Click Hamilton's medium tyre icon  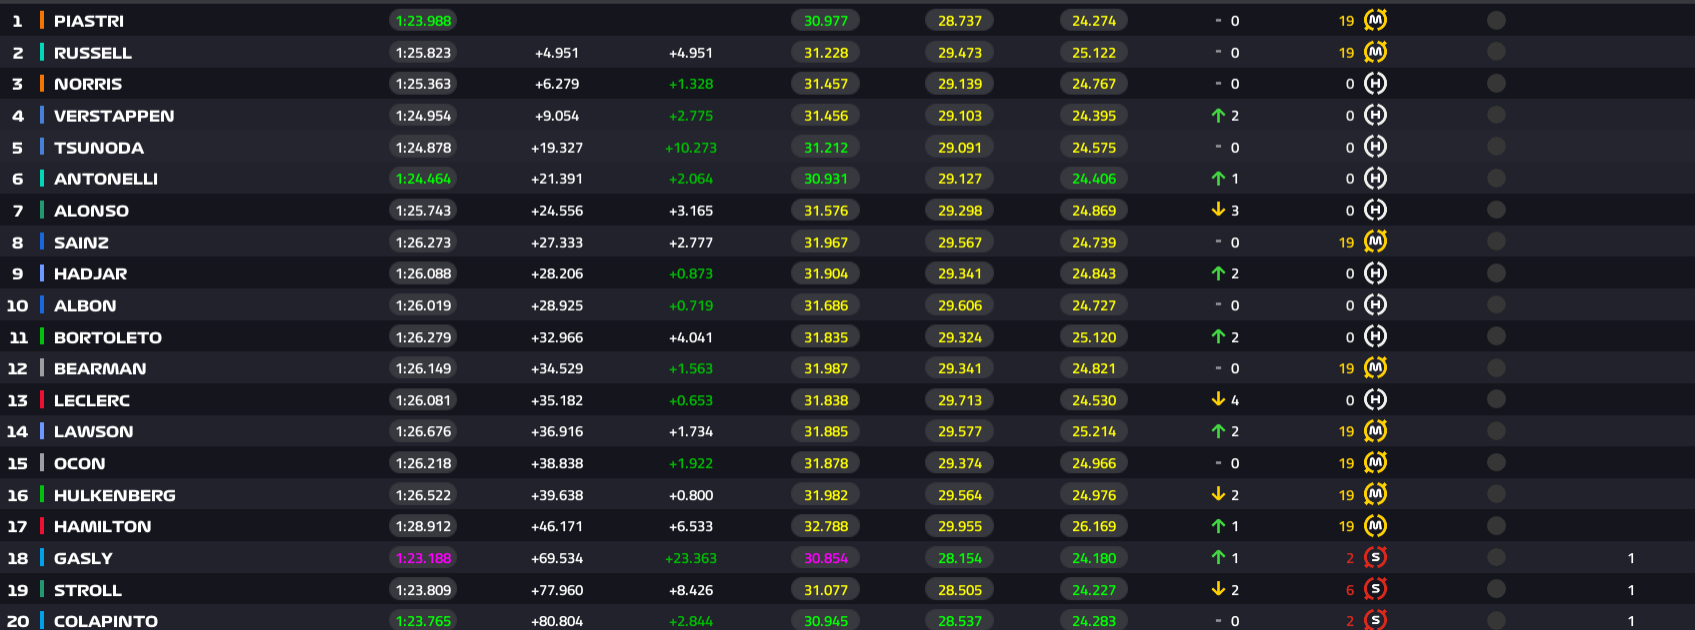pos(1375,526)
